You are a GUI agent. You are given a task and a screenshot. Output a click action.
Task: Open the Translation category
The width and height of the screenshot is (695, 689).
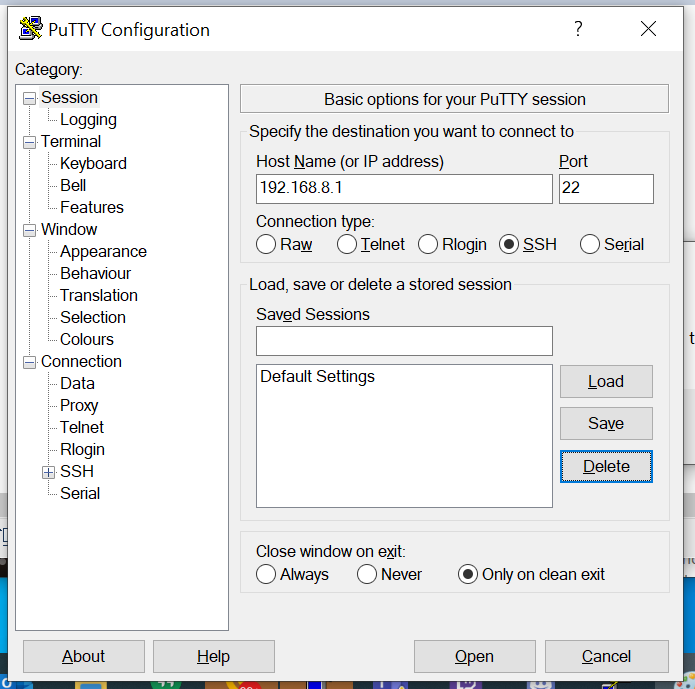(99, 295)
